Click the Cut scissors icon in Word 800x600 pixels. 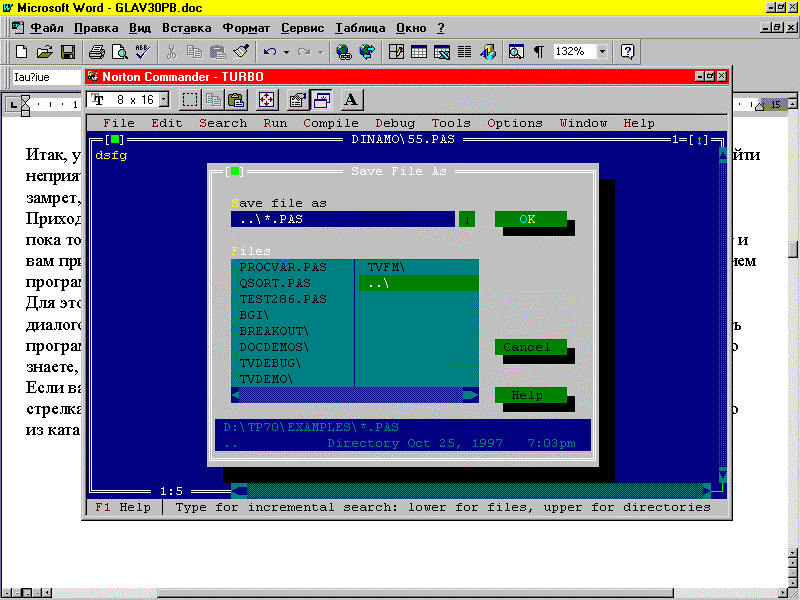[x=171, y=52]
